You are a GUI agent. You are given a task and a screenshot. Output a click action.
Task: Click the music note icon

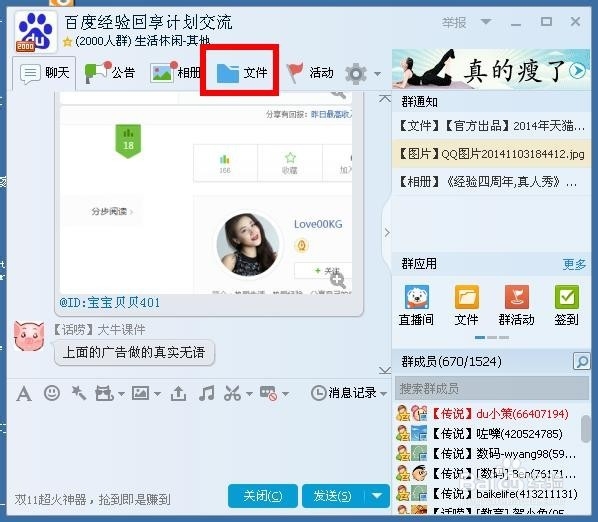pos(206,393)
